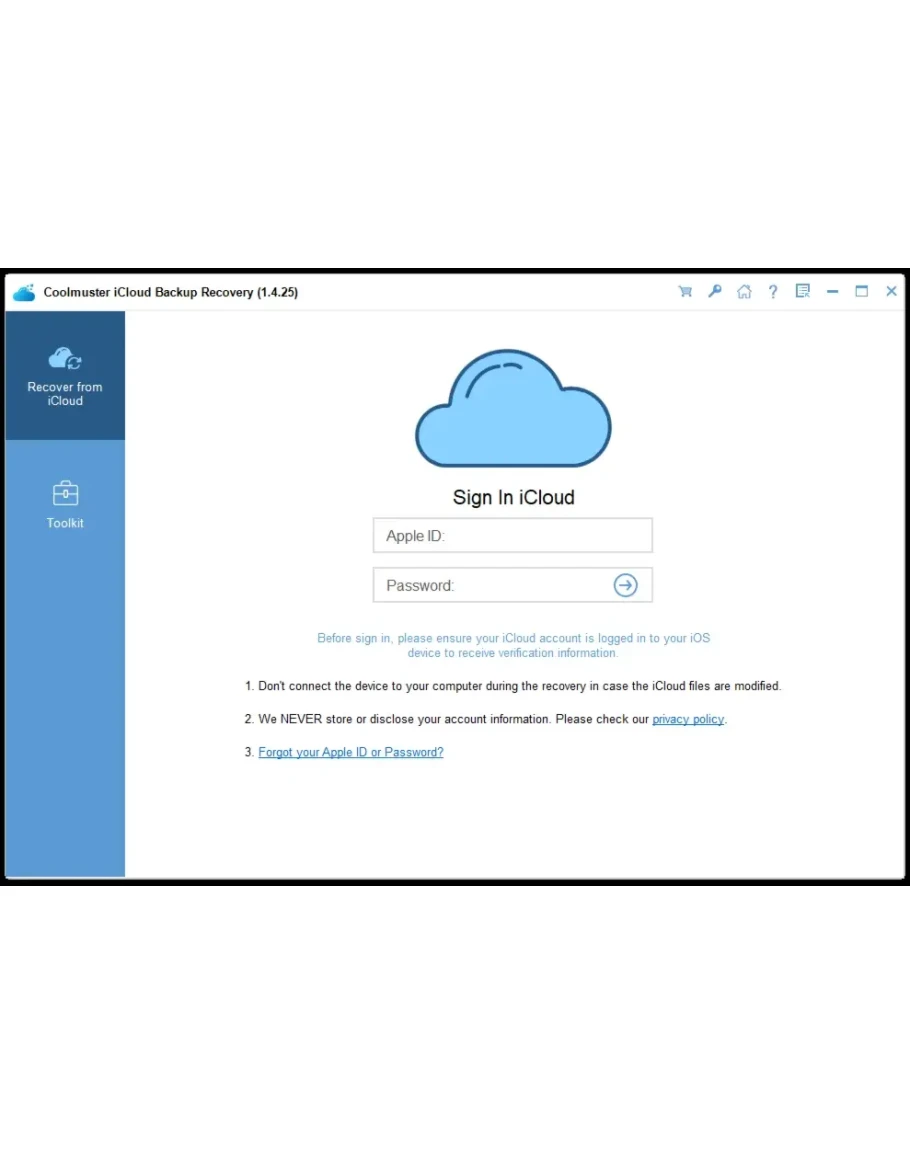Open help via question mark icon
Viewport: 910px width, 1155px height.
773,292
